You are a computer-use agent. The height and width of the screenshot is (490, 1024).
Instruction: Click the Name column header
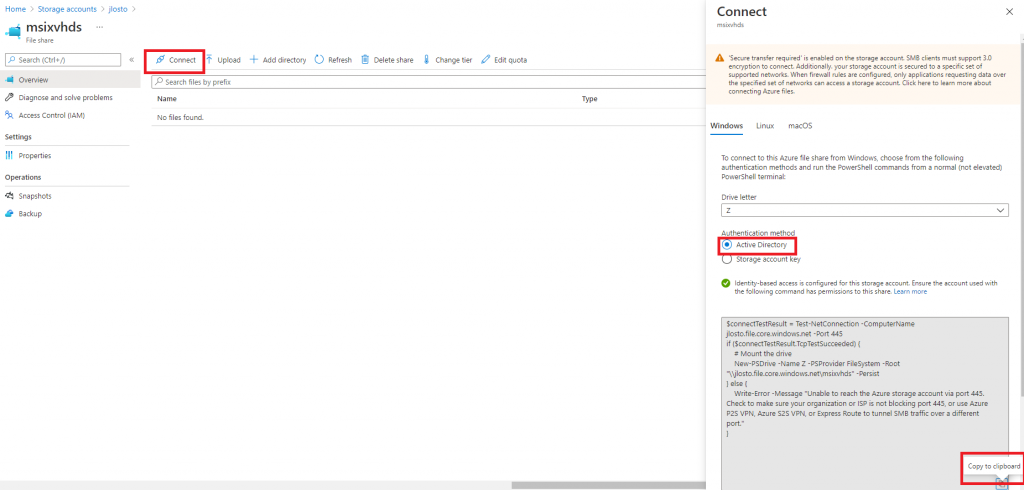pyautogui.click(x=167, y=99)
